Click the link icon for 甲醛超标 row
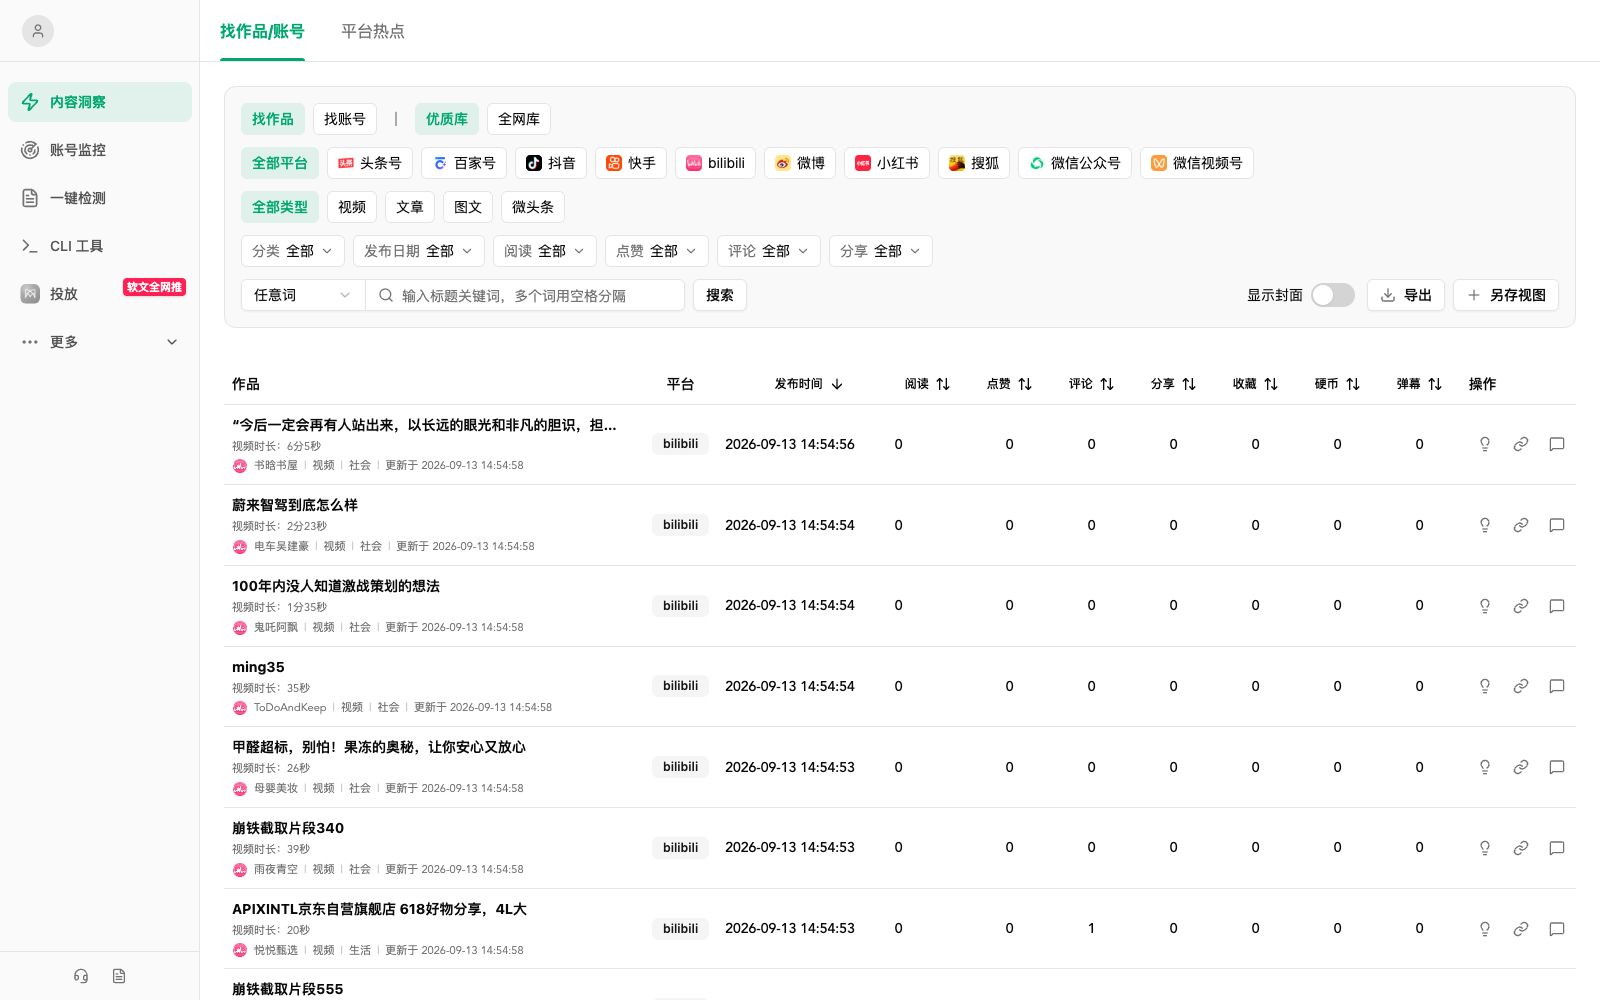The image size is (1600, 1000). pos(1521,767)
